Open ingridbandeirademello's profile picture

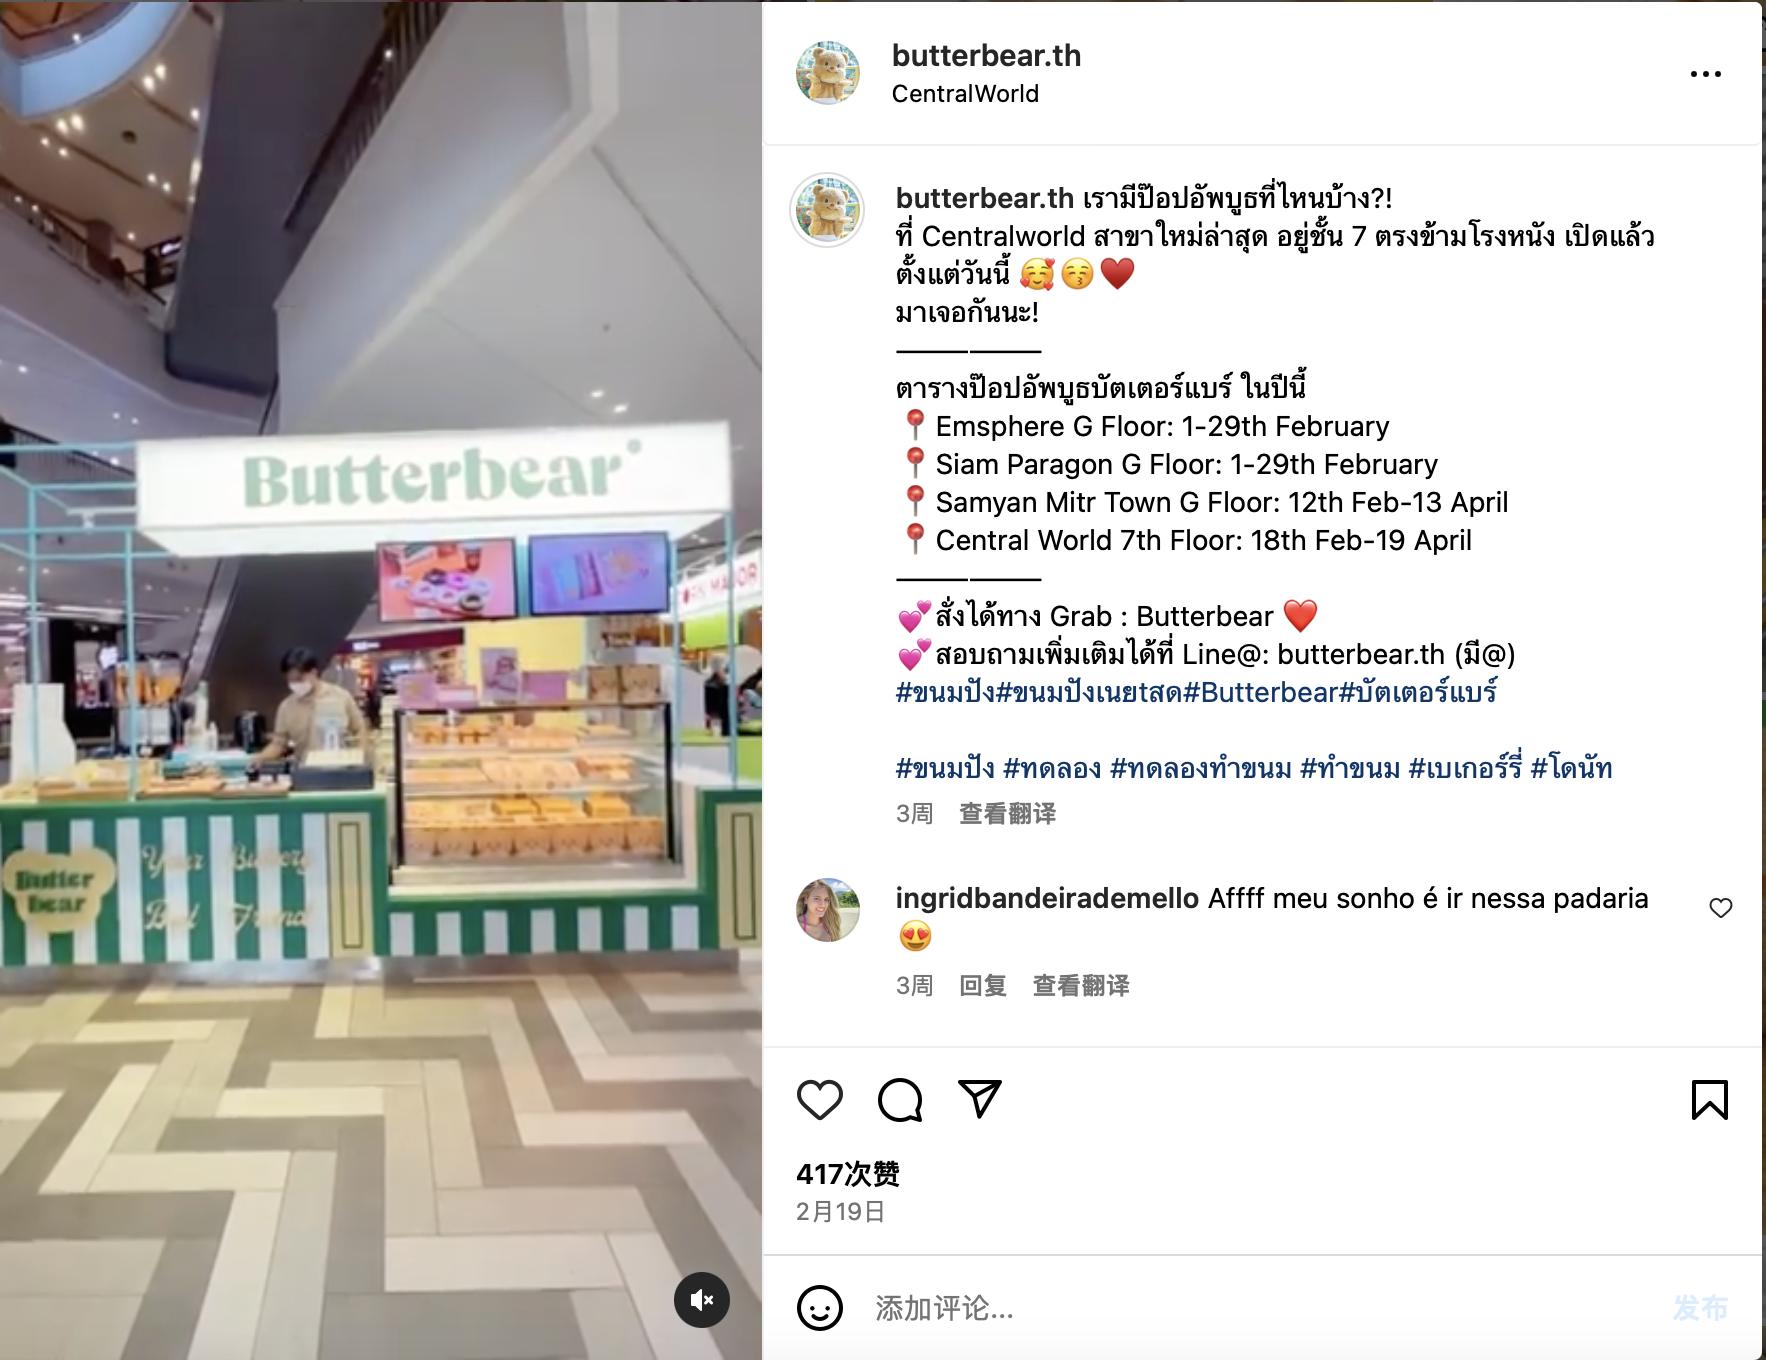828,910
